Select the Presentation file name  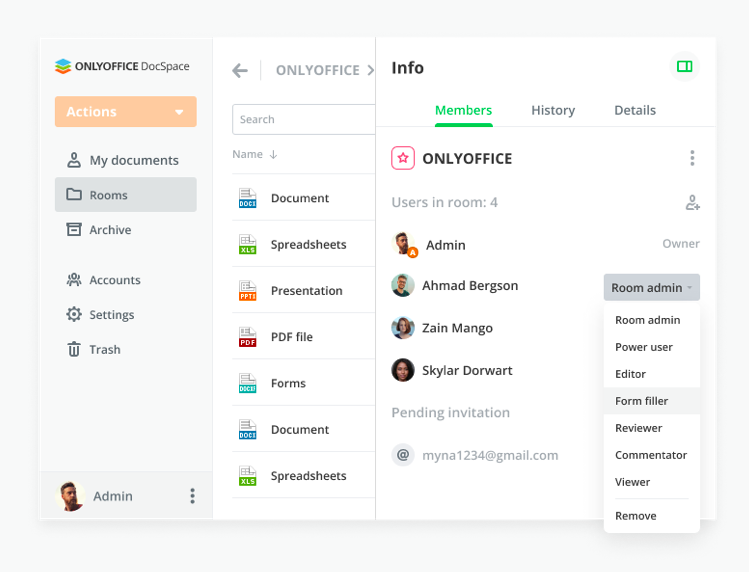pyautogui.click(x=307, y=291)
